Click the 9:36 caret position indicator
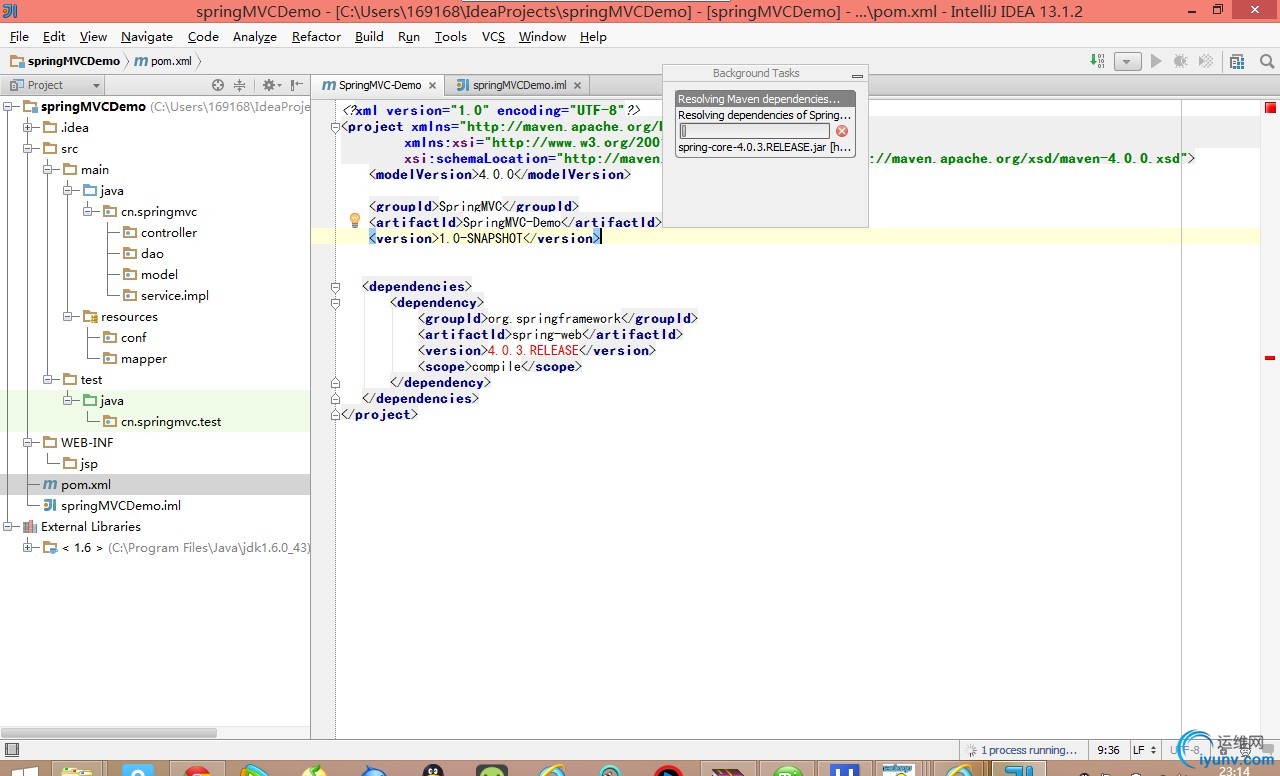This screenshot has width=1280, height=776. (x=1108, y=750)
